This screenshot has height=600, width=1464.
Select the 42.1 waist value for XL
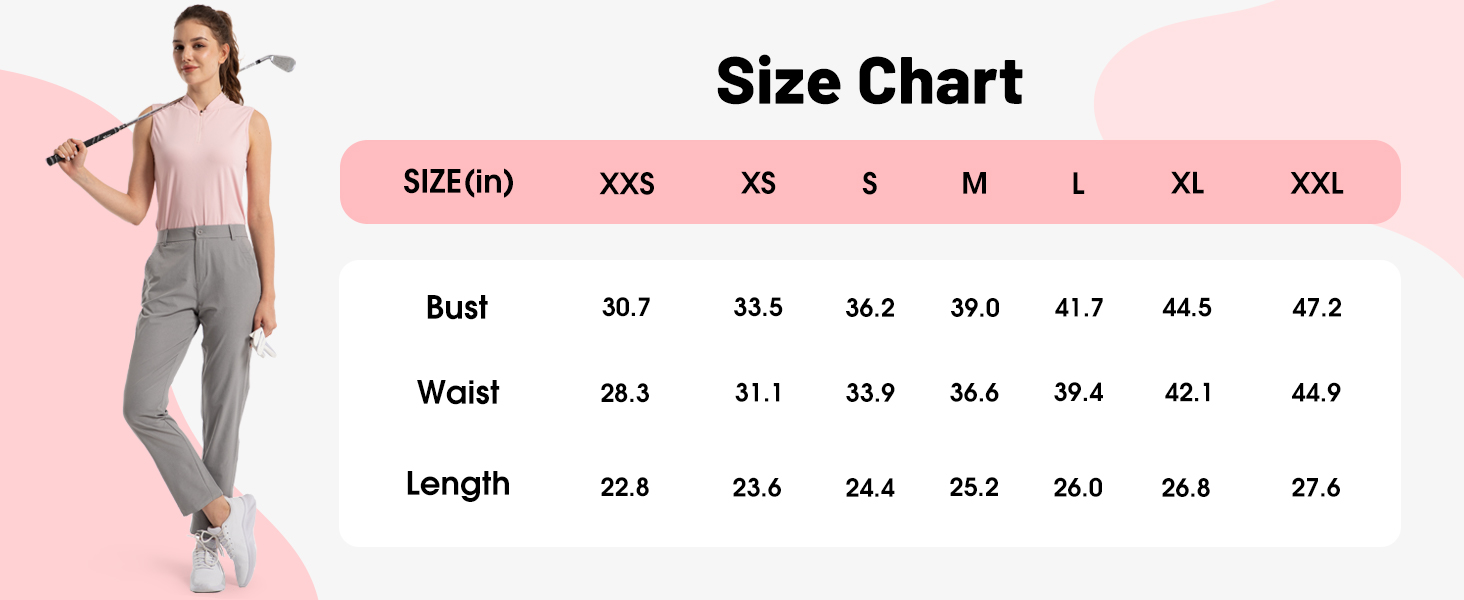(x=1188, y=394)
